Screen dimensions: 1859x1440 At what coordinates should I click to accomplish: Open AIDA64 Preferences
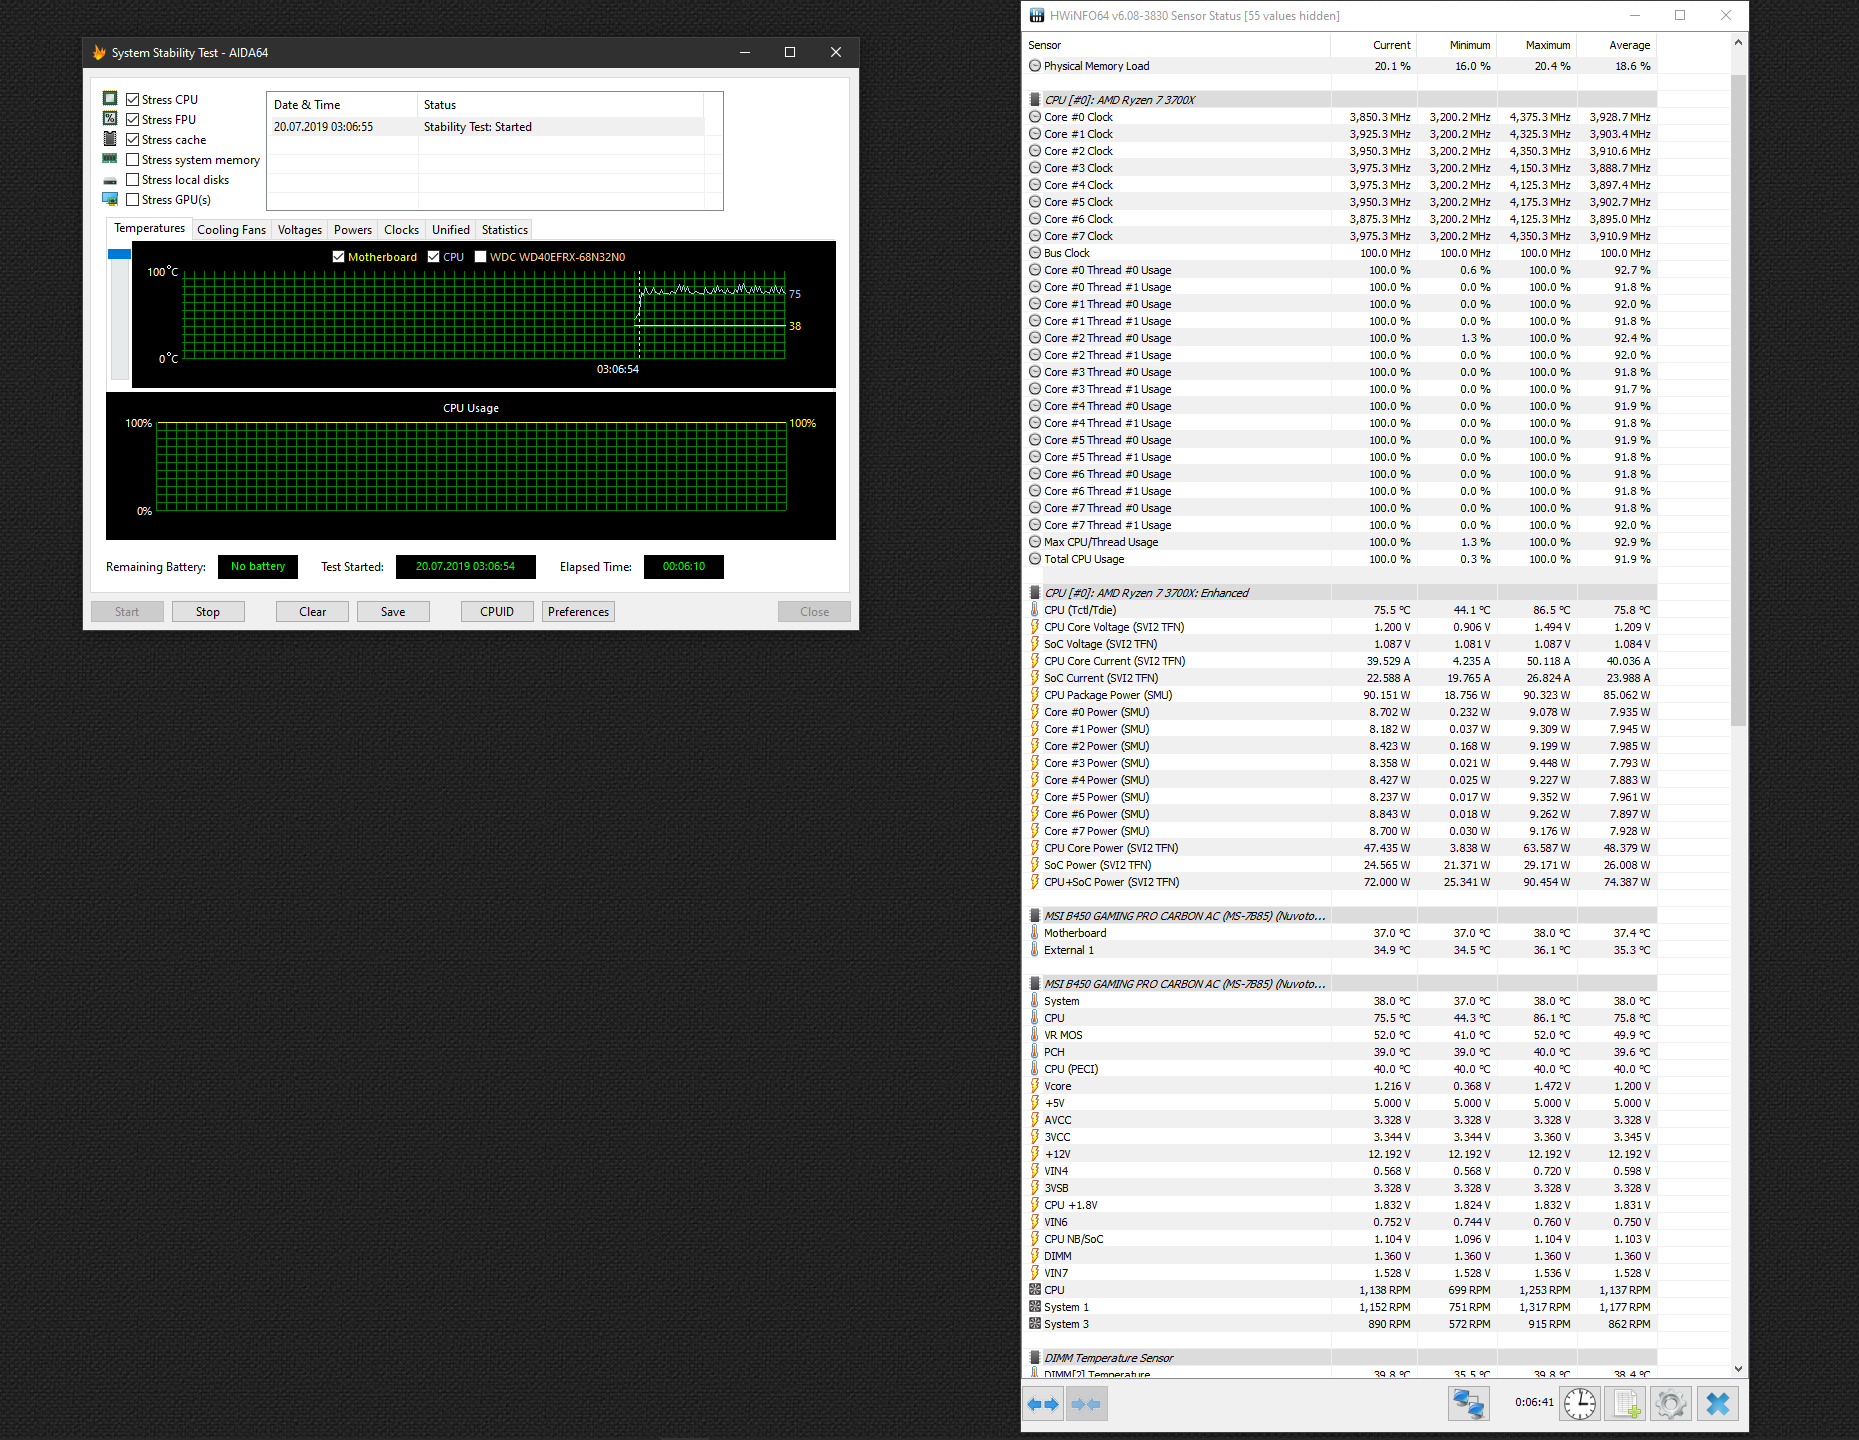(x=578, y=612)
